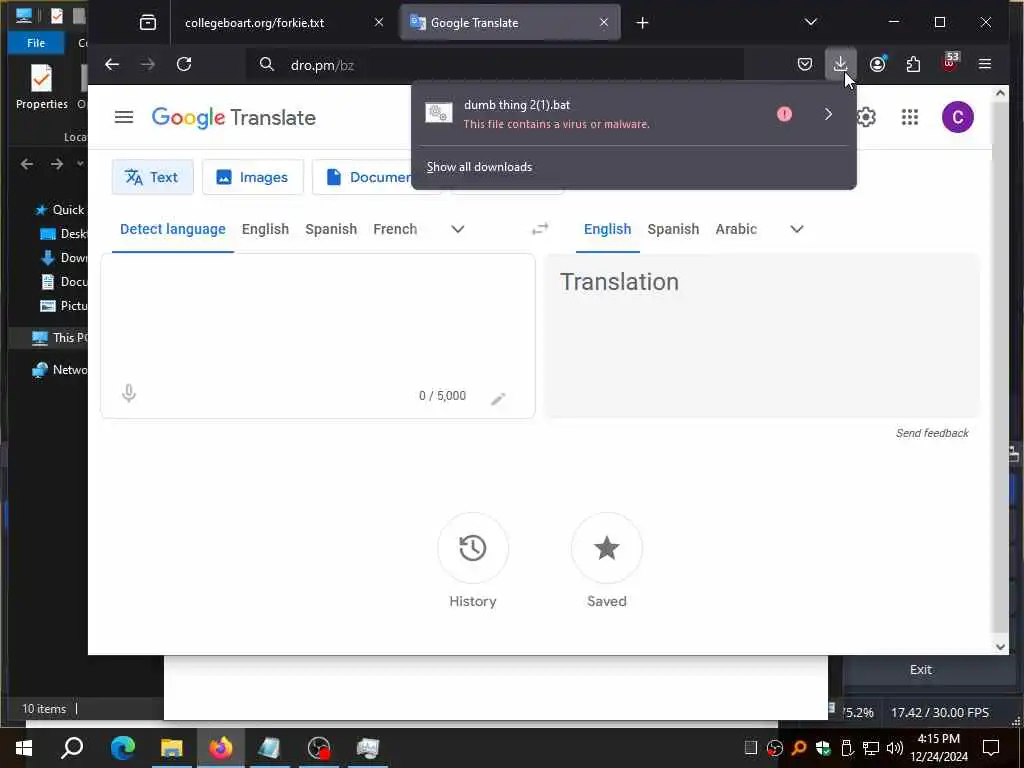1024x768 pixels.
Task: Select English as target language
Action: click(607, 229)
